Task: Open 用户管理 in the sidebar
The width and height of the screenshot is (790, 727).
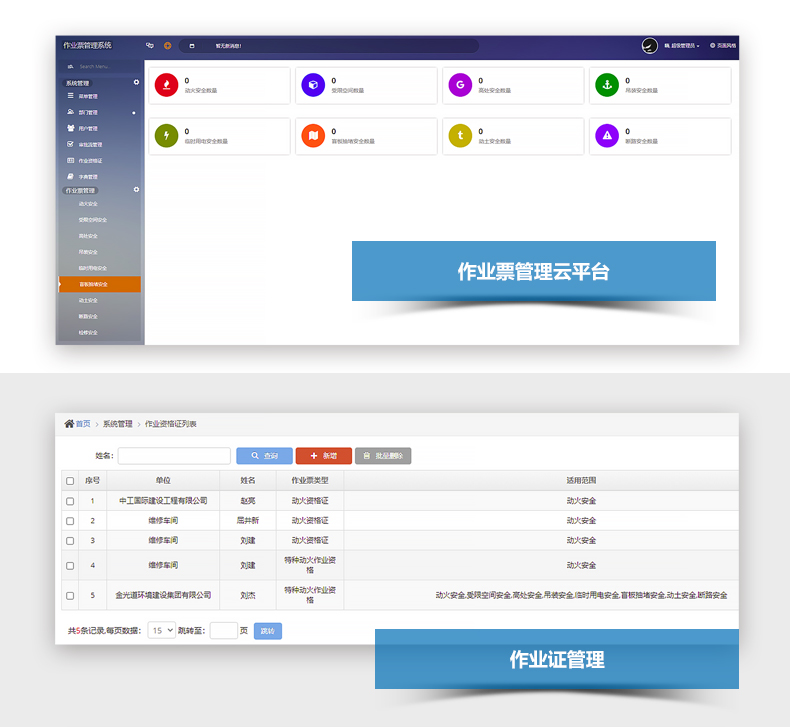Action: click(x=88, y=129)
